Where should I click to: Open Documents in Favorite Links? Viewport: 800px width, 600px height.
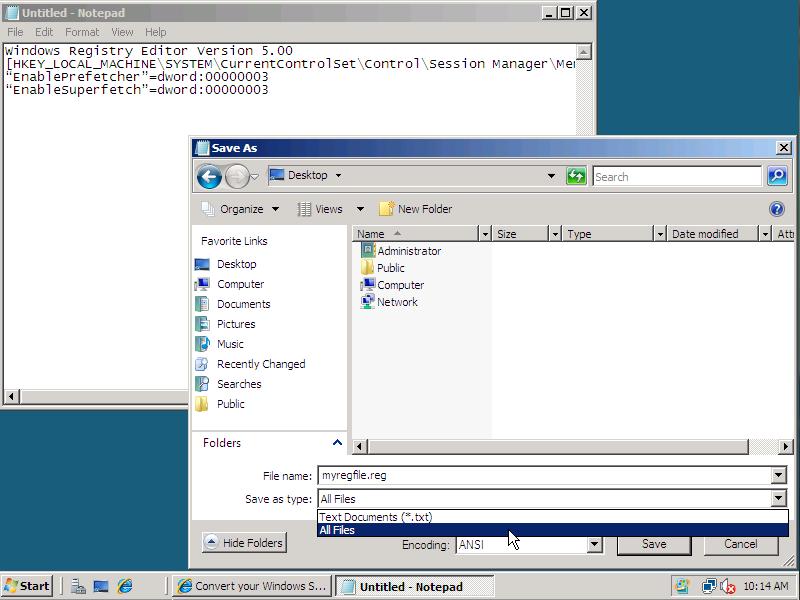243,304
